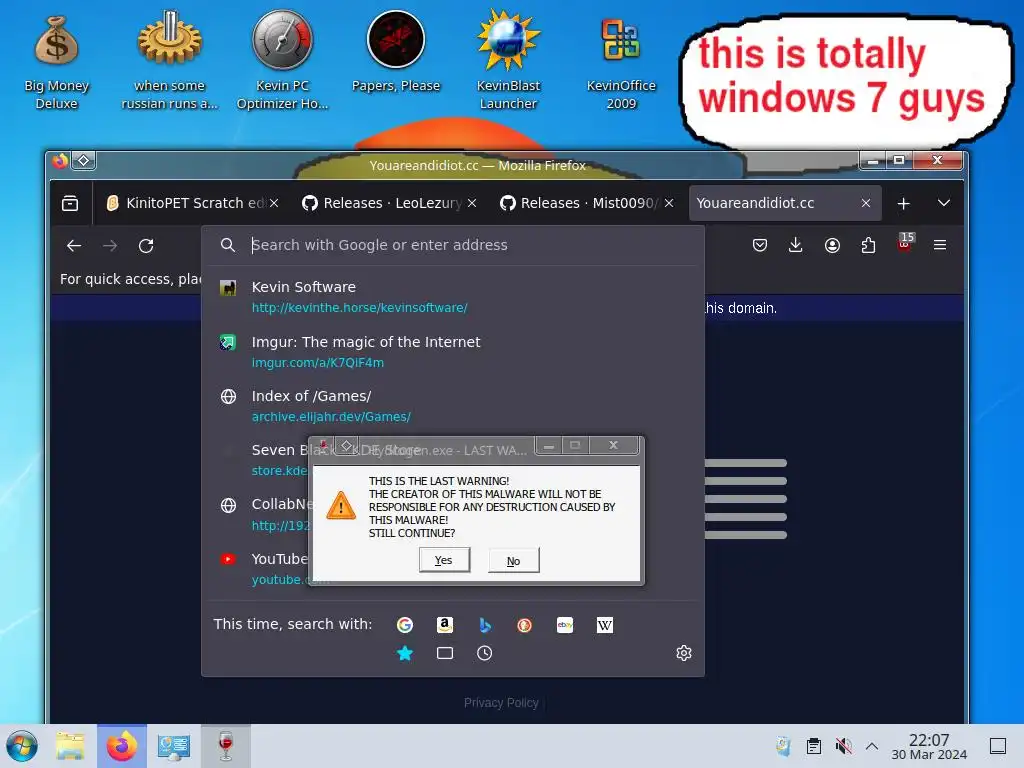This screenshot has width=1024, height=768.
Task: Toggle the muted volume tray icon
Action: [844, 746]
